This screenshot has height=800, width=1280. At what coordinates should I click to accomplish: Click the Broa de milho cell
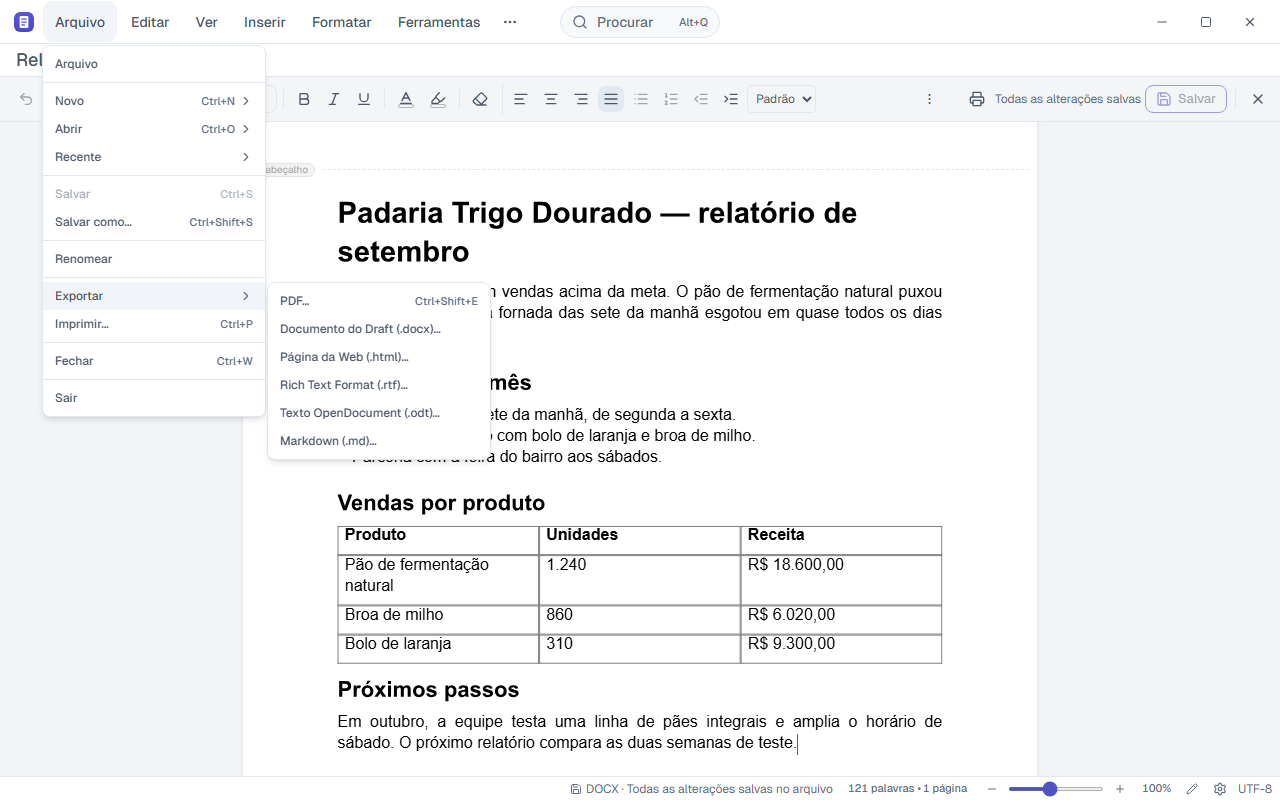[438, 619]
